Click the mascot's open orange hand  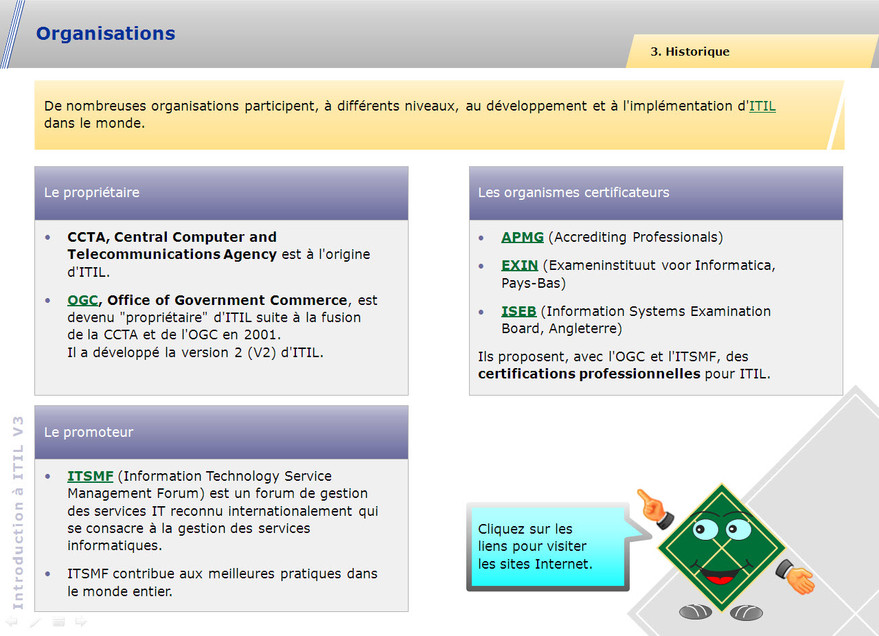[x=800, y=578]
